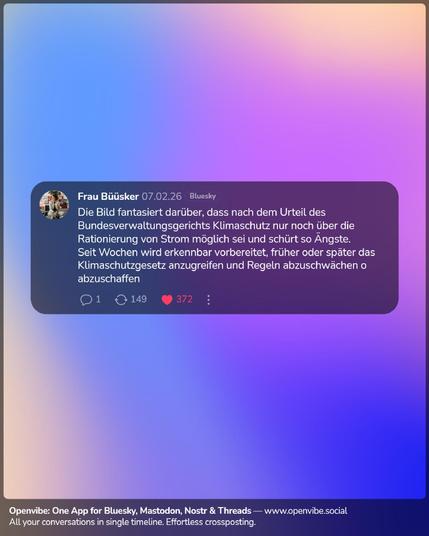Click the repost count 149
Viewport: 429px width, 536px height.
(x=139, y=299)
